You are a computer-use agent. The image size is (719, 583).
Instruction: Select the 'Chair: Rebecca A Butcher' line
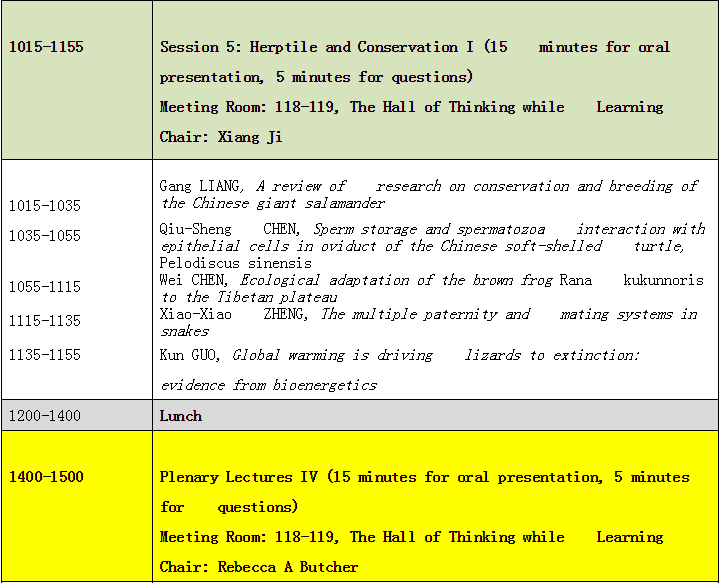[259, 567]
